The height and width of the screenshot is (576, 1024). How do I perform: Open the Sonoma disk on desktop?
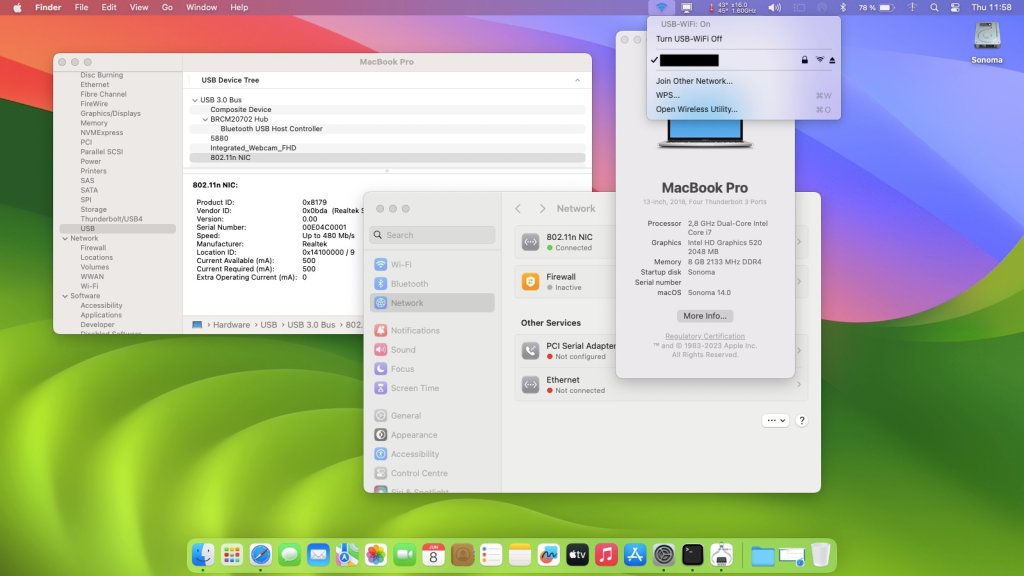coord(986,38)
